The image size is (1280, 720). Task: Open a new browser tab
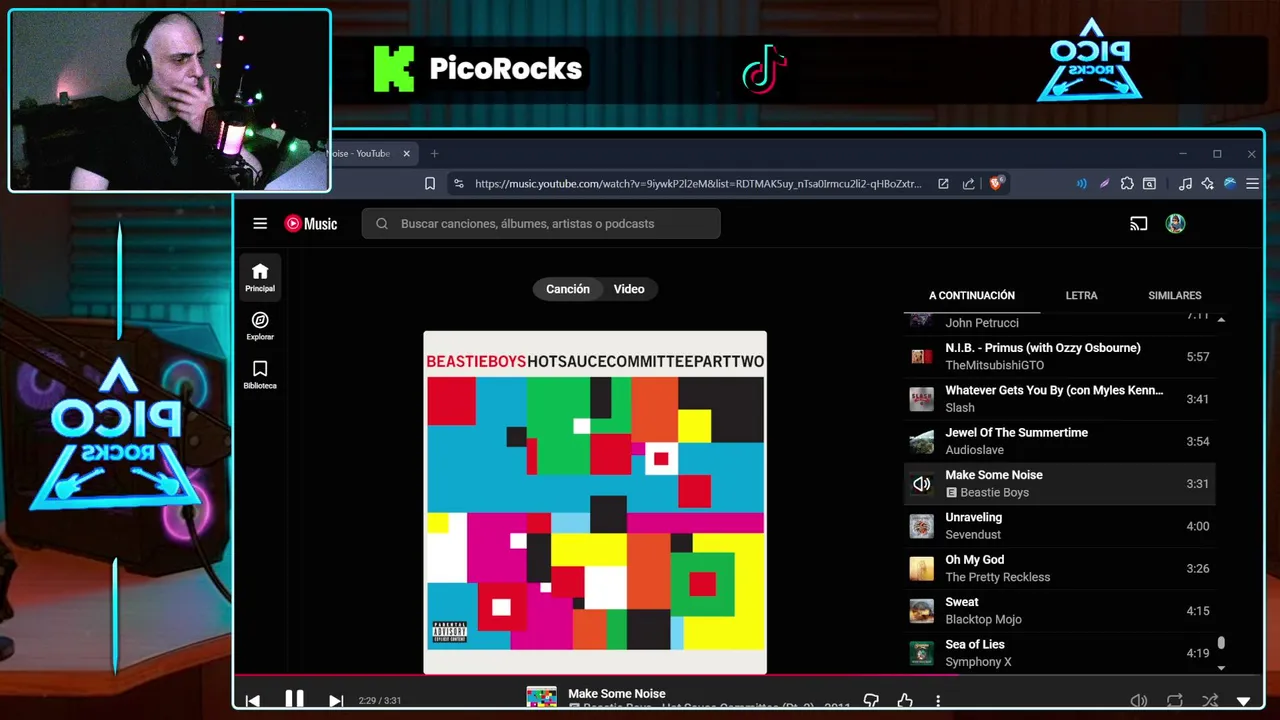coord(434,154)
